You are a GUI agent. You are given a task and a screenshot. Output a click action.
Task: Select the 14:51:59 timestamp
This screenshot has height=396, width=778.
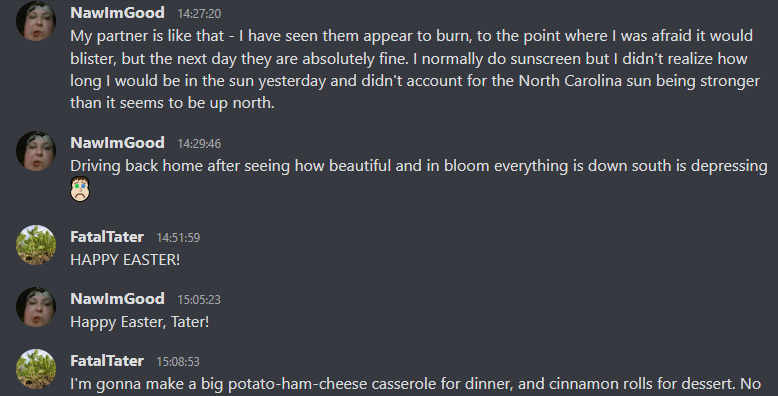[x=178, y=238]
